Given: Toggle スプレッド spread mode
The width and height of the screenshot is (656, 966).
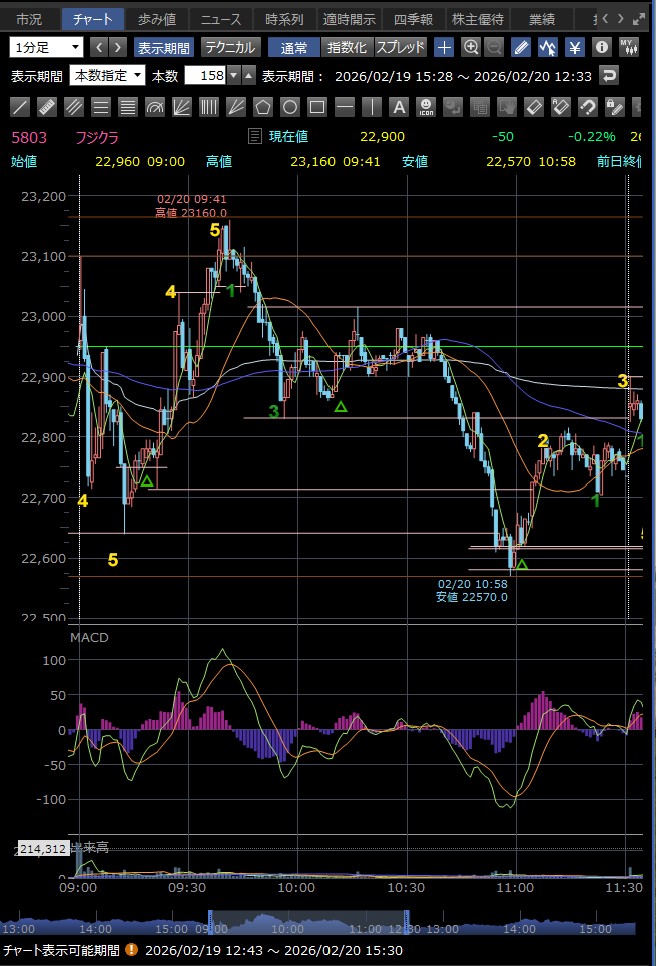Looking at the screenshot, I should tap(401, 47).
